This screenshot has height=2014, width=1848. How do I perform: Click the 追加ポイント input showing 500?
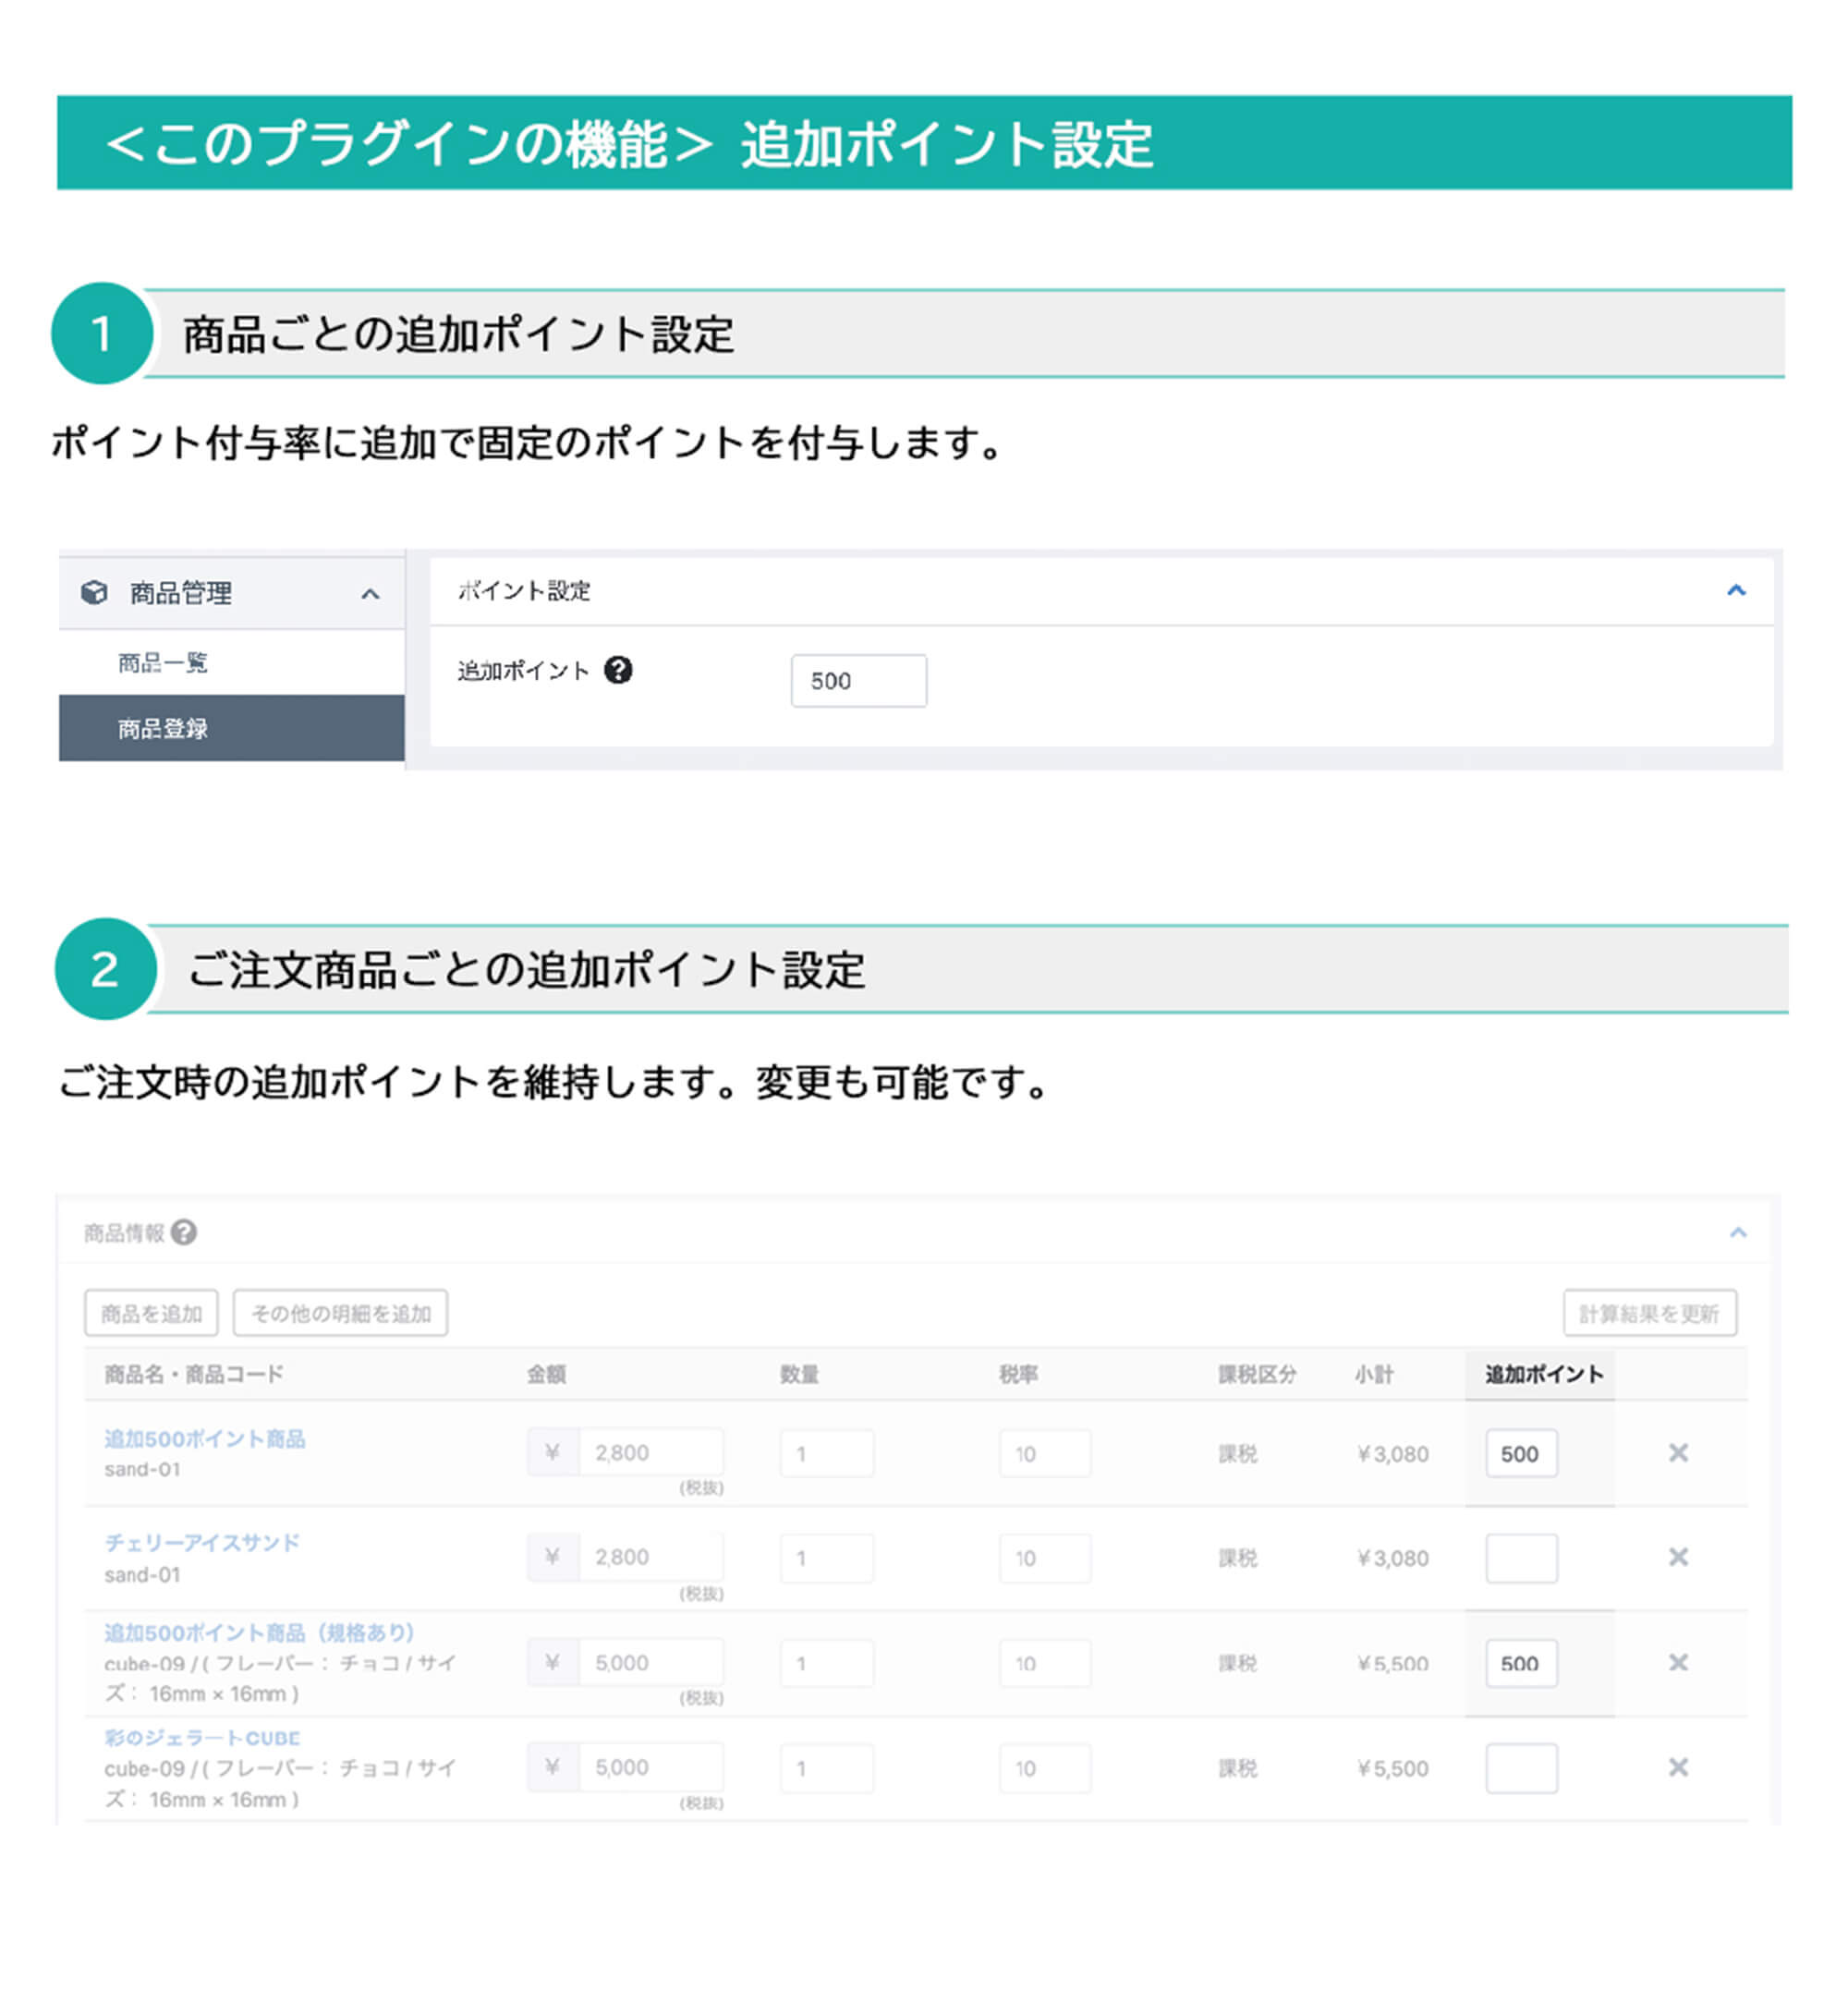(x=858, y=681)
